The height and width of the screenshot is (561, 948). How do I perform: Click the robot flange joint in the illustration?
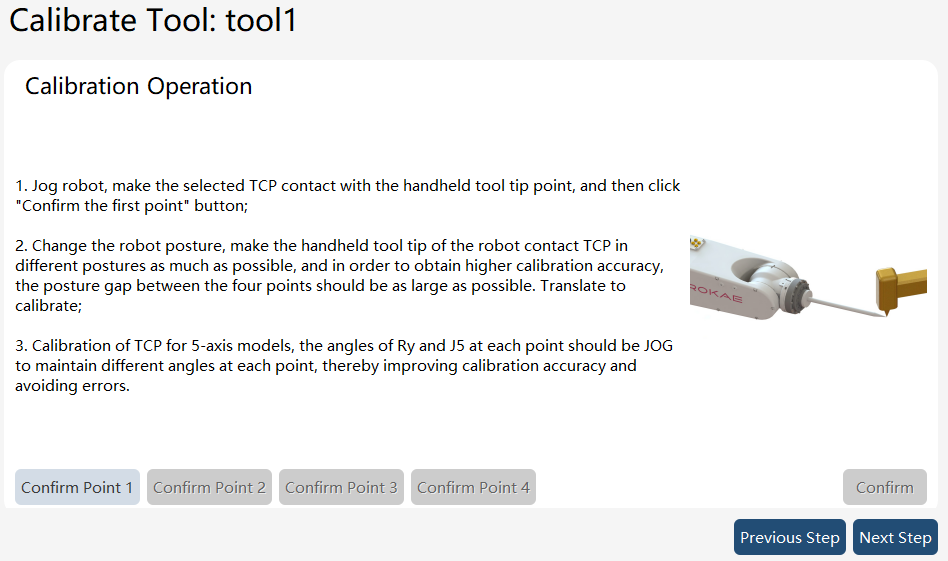tap(794, 293)
